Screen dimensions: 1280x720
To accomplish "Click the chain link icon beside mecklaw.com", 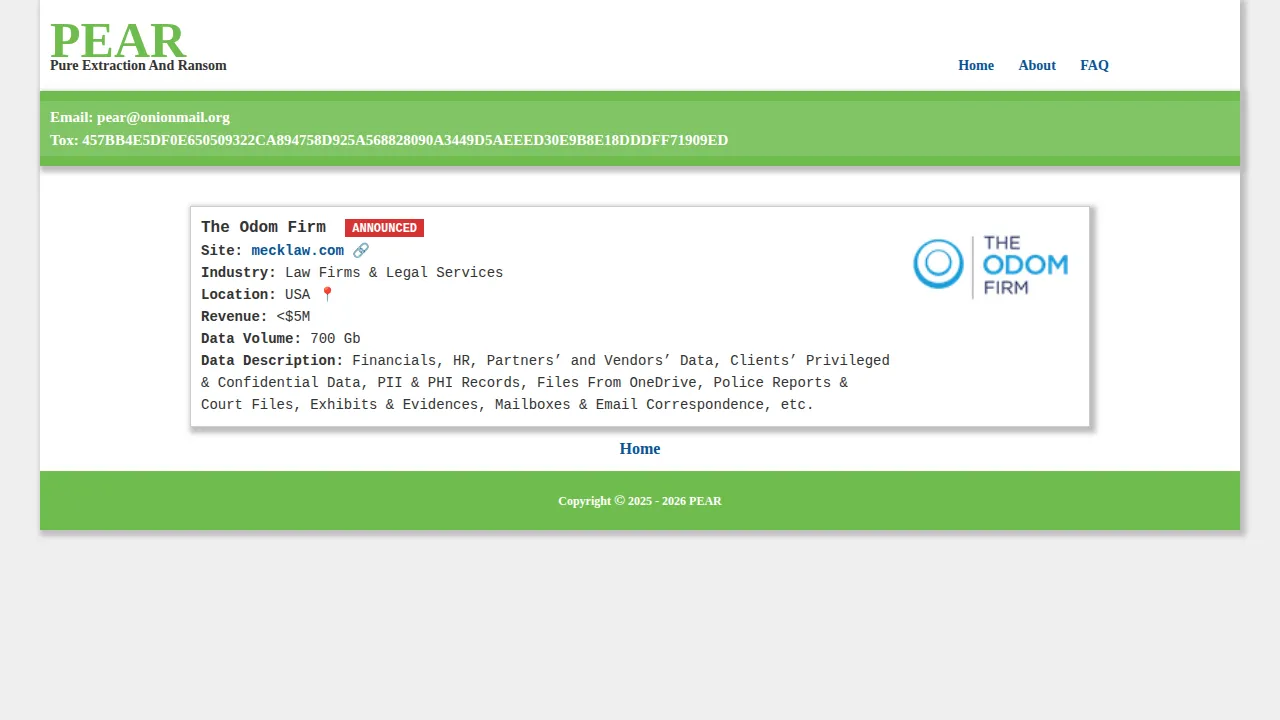I will (x=361, y=251).
